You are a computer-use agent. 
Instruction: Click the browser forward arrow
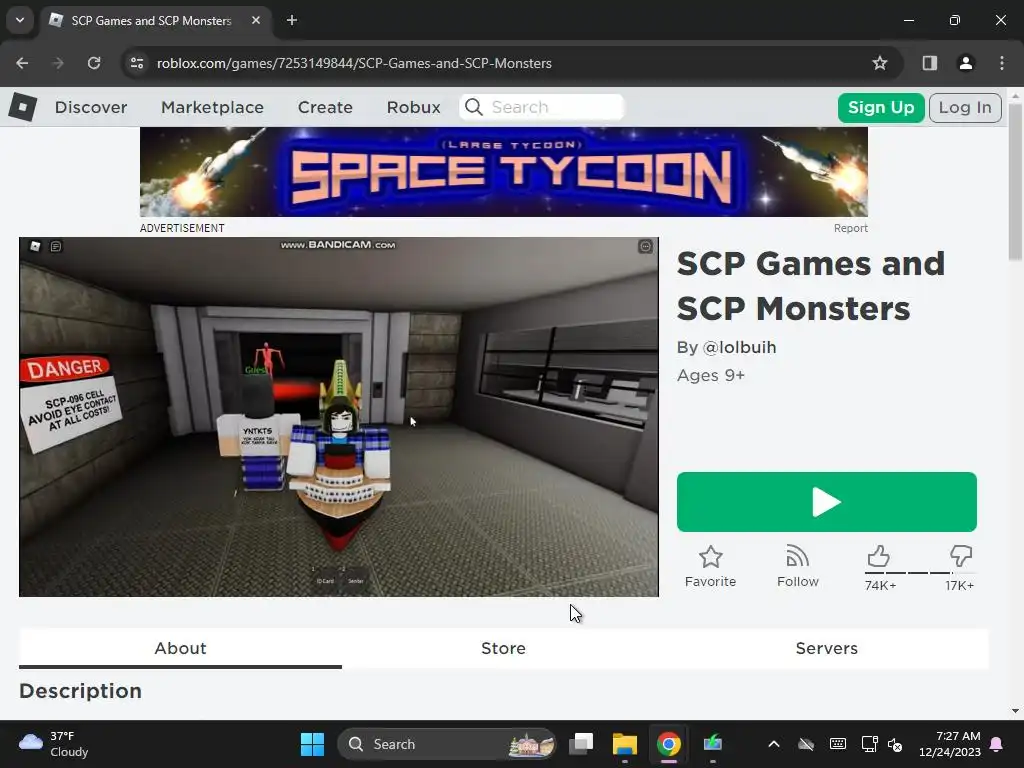click(58, 63)
